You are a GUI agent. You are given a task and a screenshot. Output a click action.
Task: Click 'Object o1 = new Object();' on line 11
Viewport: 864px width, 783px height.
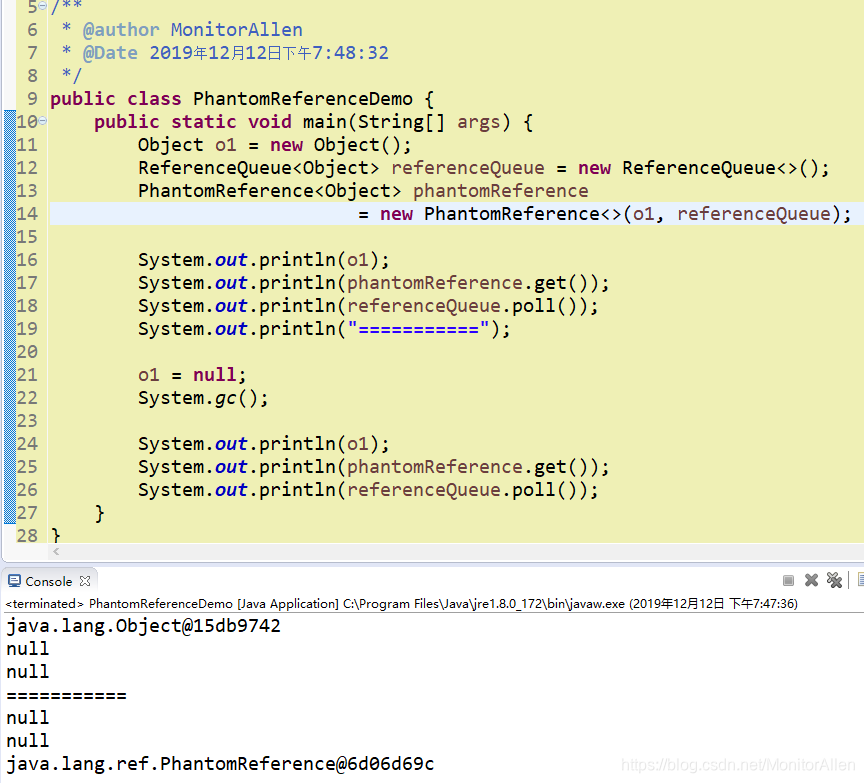[274, 145]
